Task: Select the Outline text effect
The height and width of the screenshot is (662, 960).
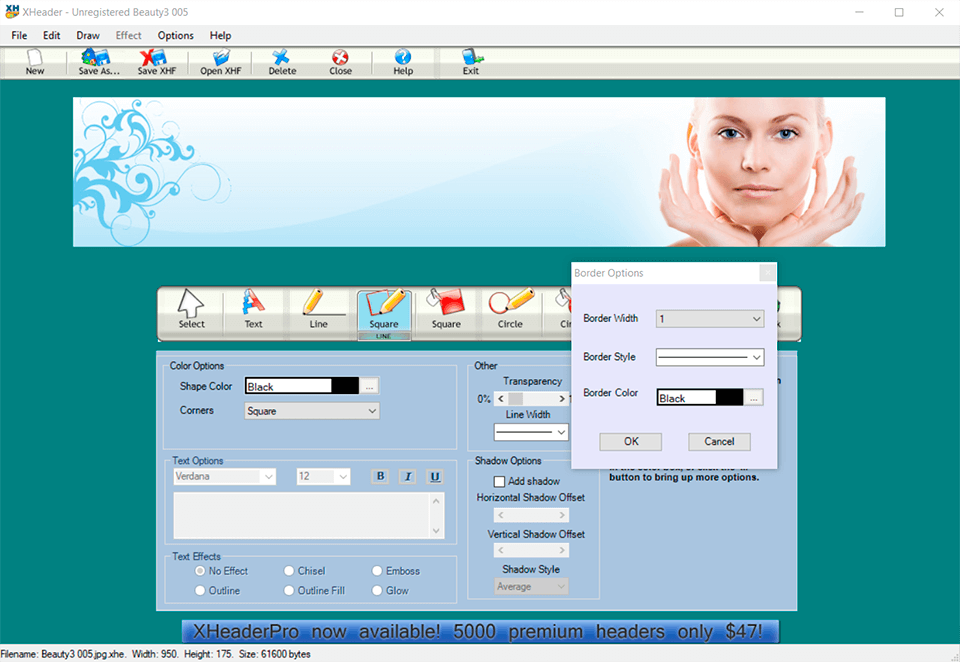Action: pyautogui.click(x=200, y=590)
